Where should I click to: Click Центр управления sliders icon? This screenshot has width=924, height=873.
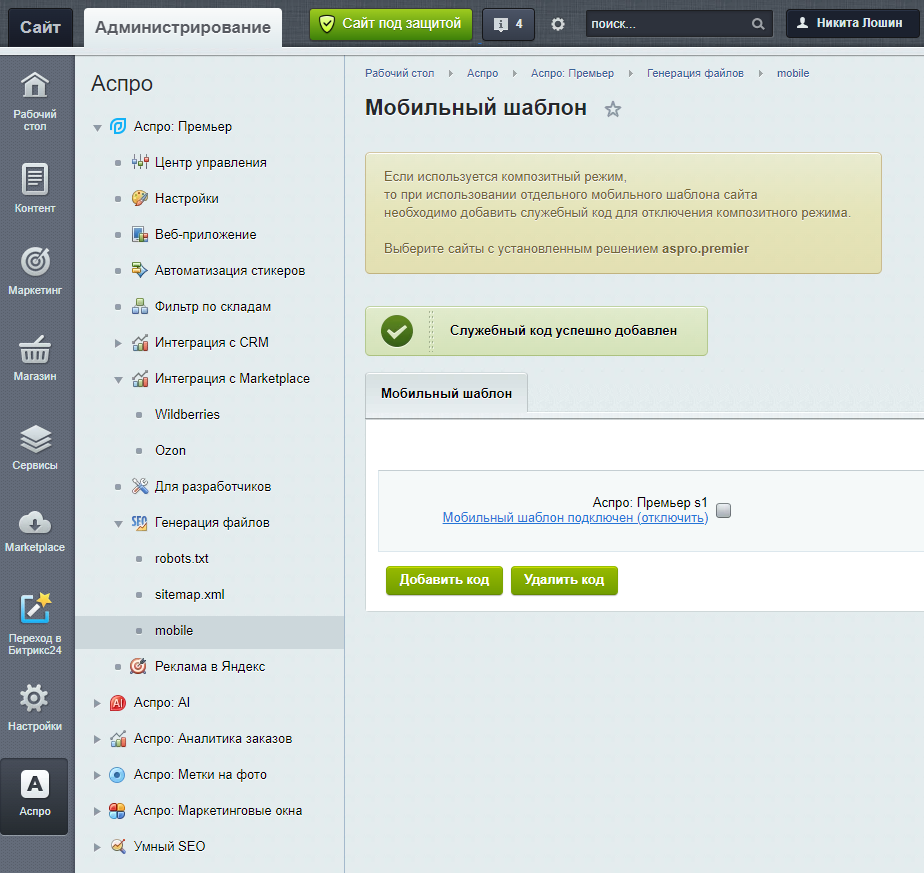click(140, 162)
